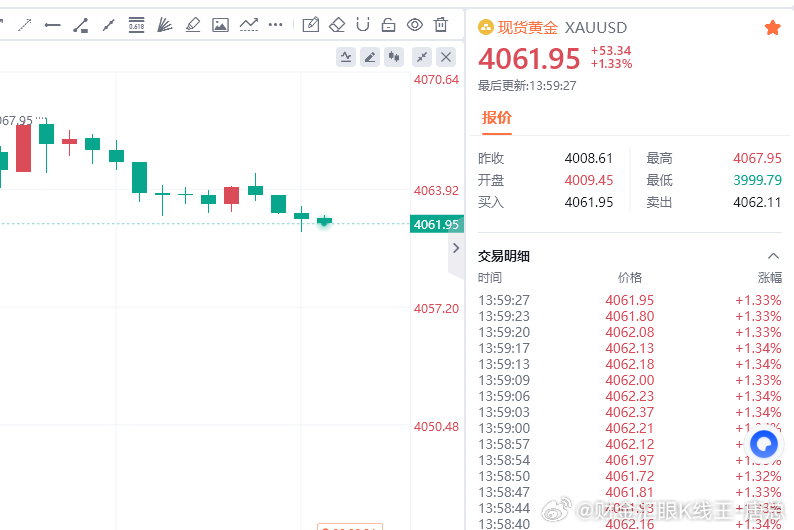The width and height of the screenshot is (794, 530).
Task: Shrink chart from fullscreen view
Action: point(422,57)
